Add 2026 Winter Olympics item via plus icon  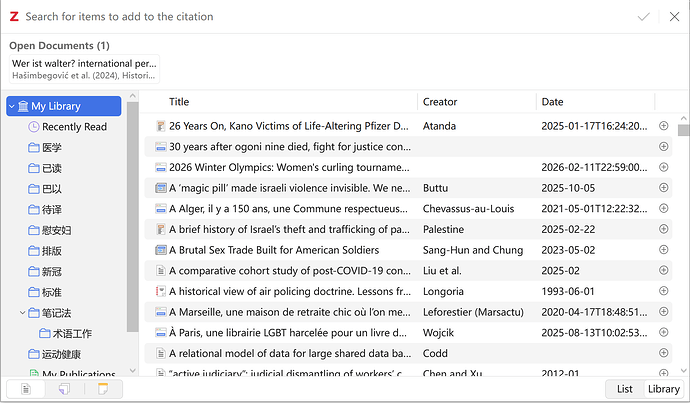664,167
